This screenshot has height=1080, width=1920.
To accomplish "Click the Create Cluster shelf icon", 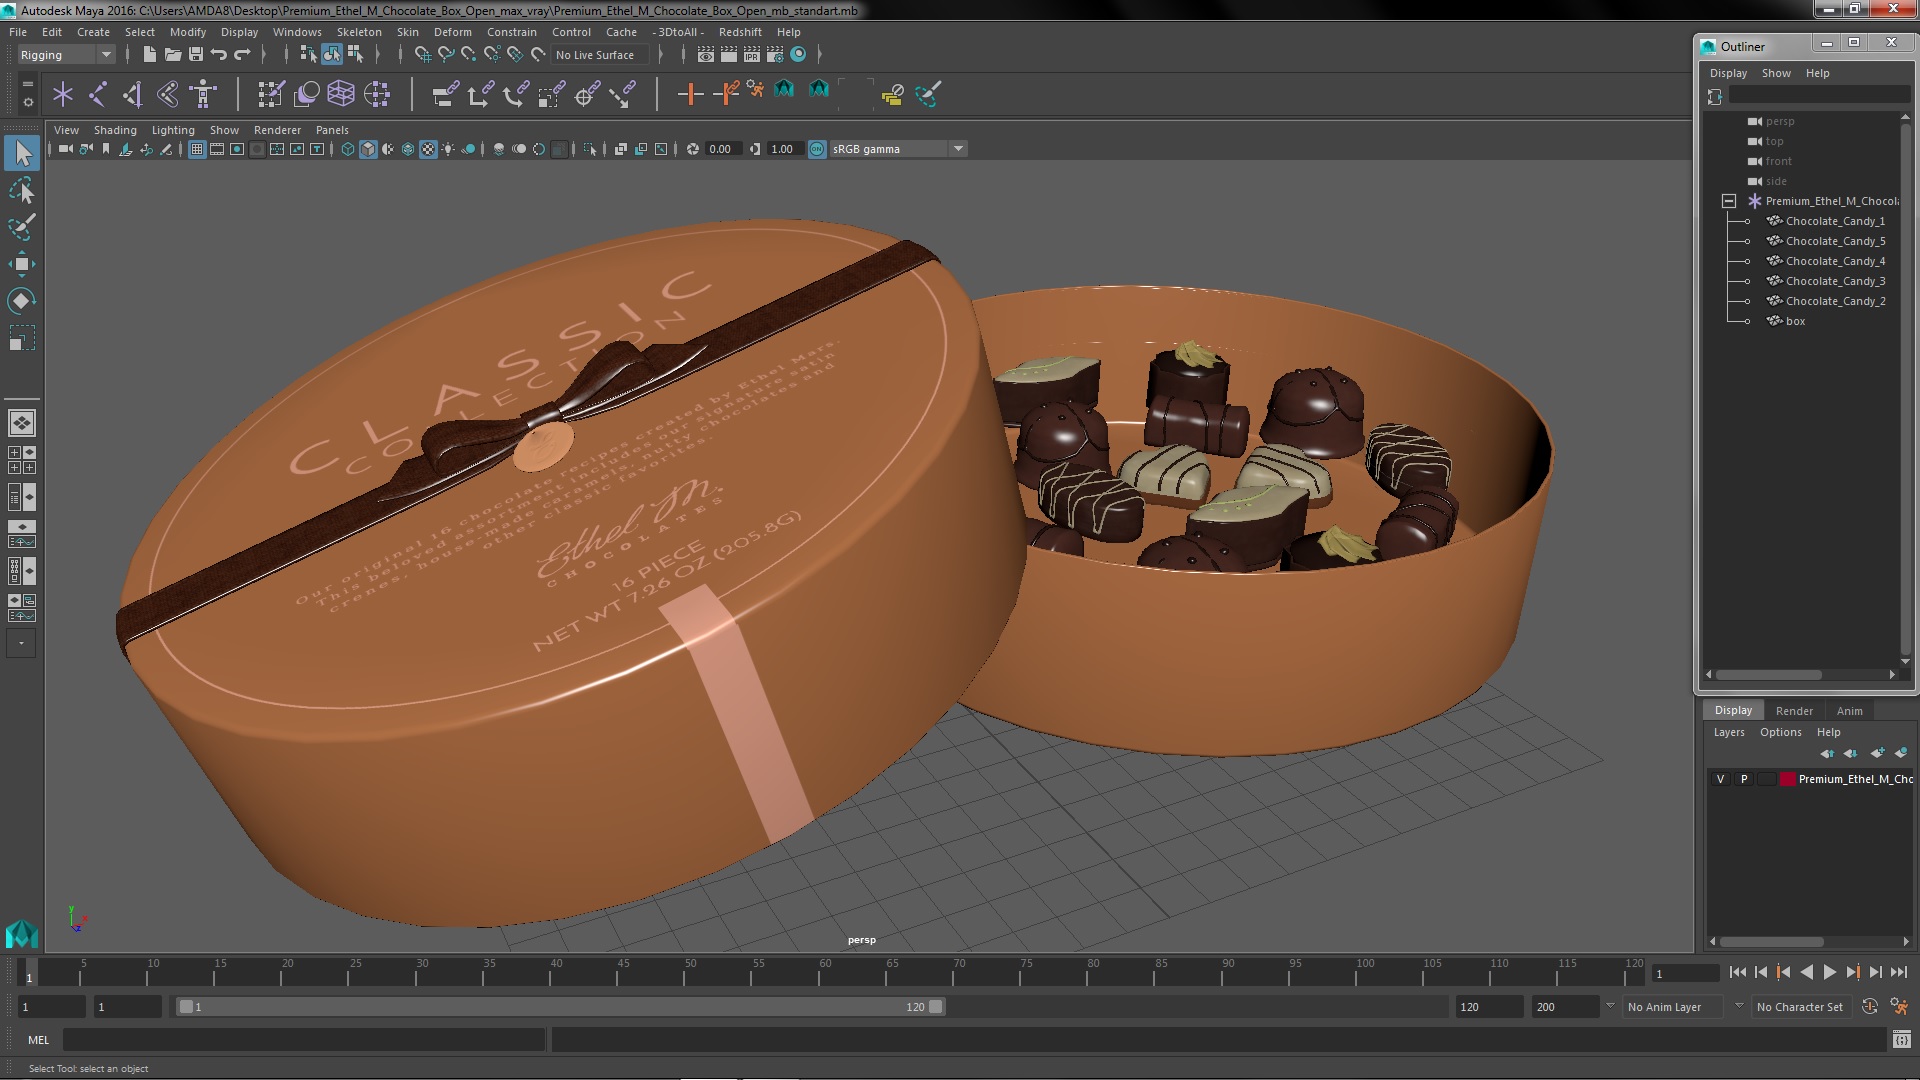I will point(377,94).
